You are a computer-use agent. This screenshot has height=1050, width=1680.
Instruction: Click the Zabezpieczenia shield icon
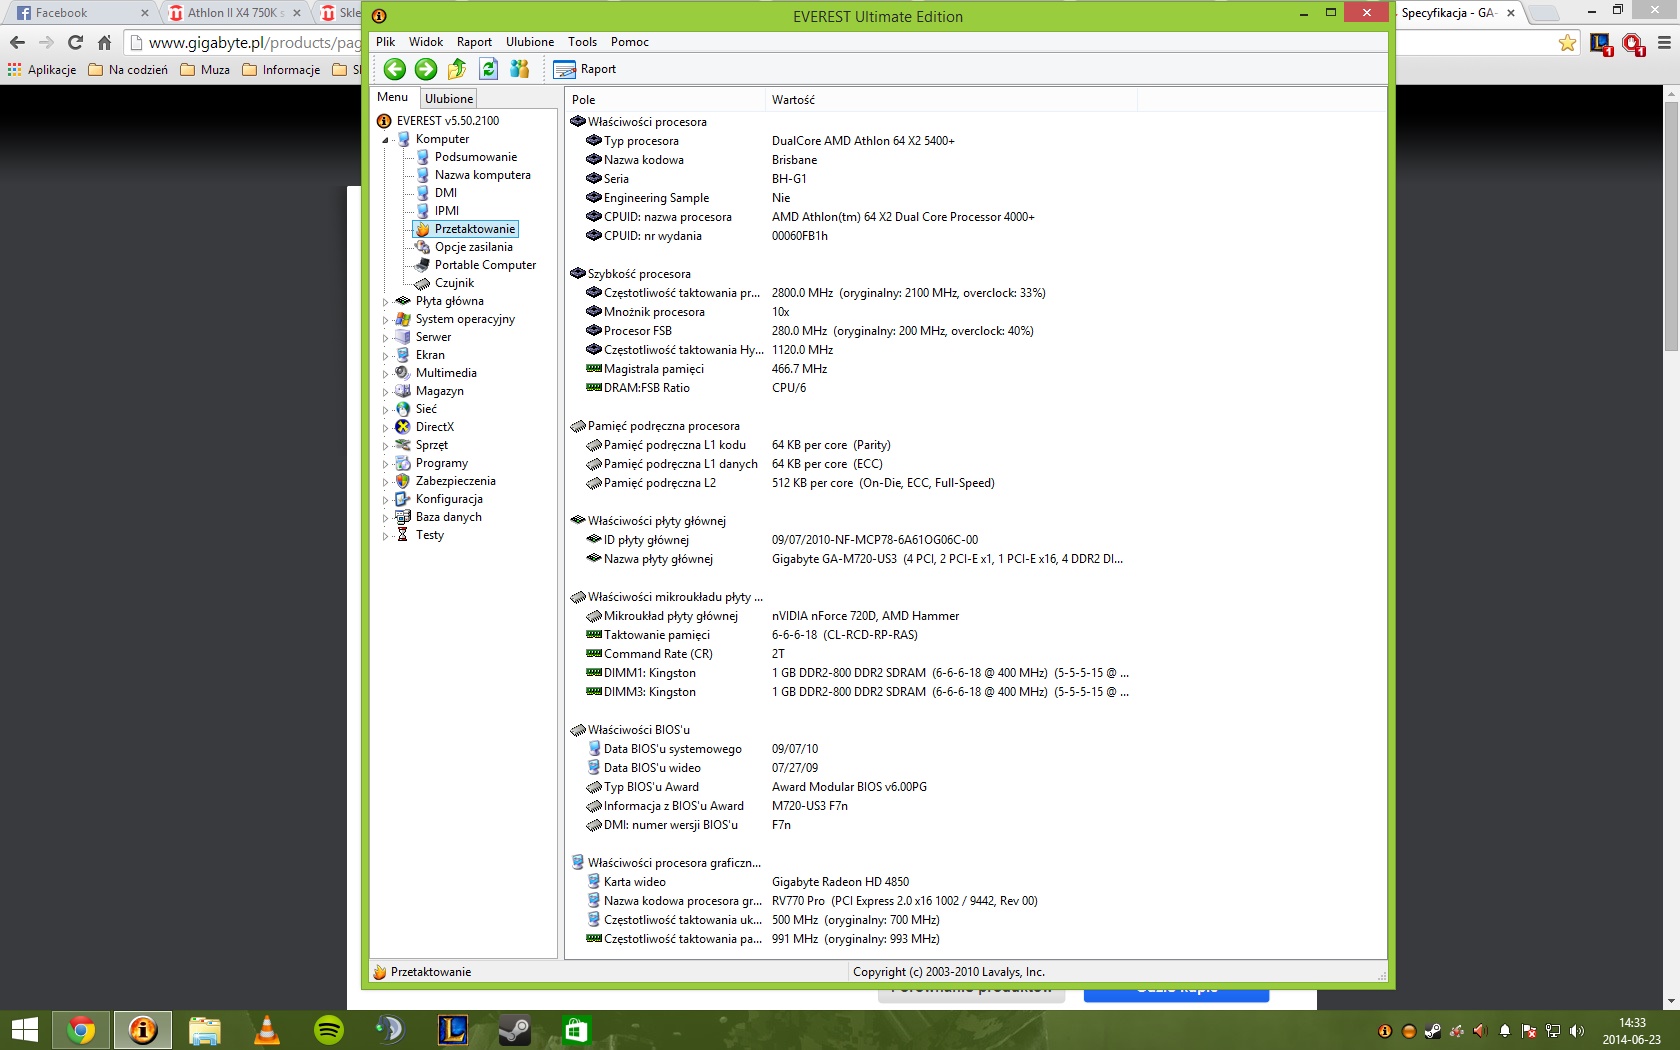[x=403, y=481]
